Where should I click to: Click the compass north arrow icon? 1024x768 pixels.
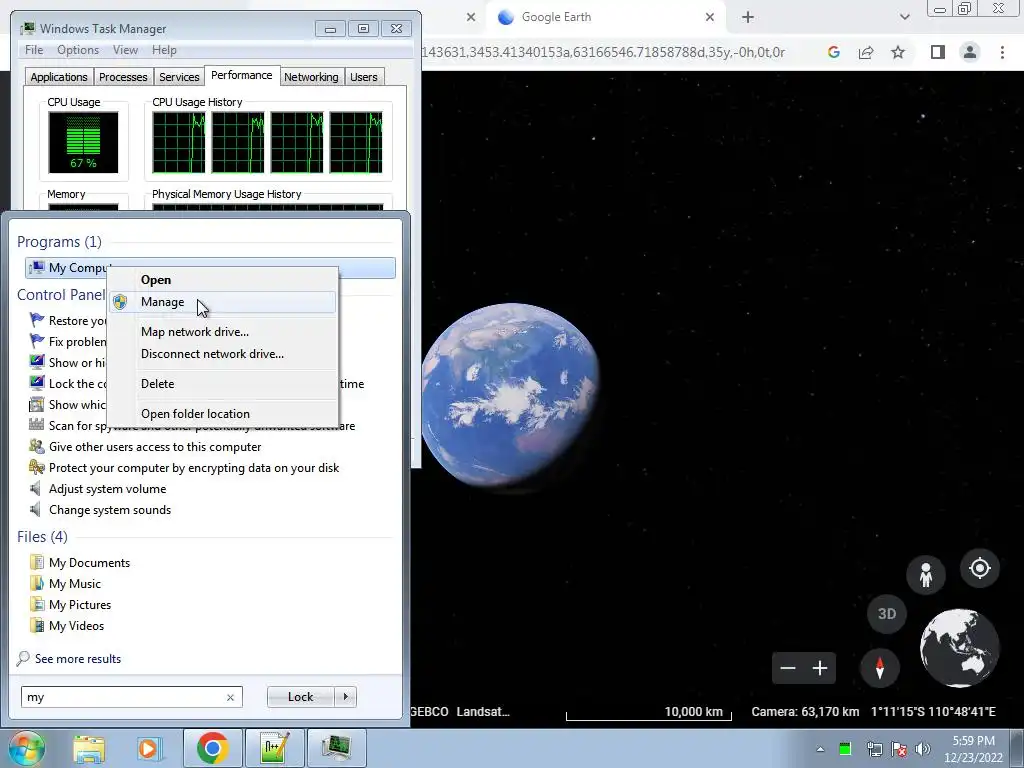880,667
